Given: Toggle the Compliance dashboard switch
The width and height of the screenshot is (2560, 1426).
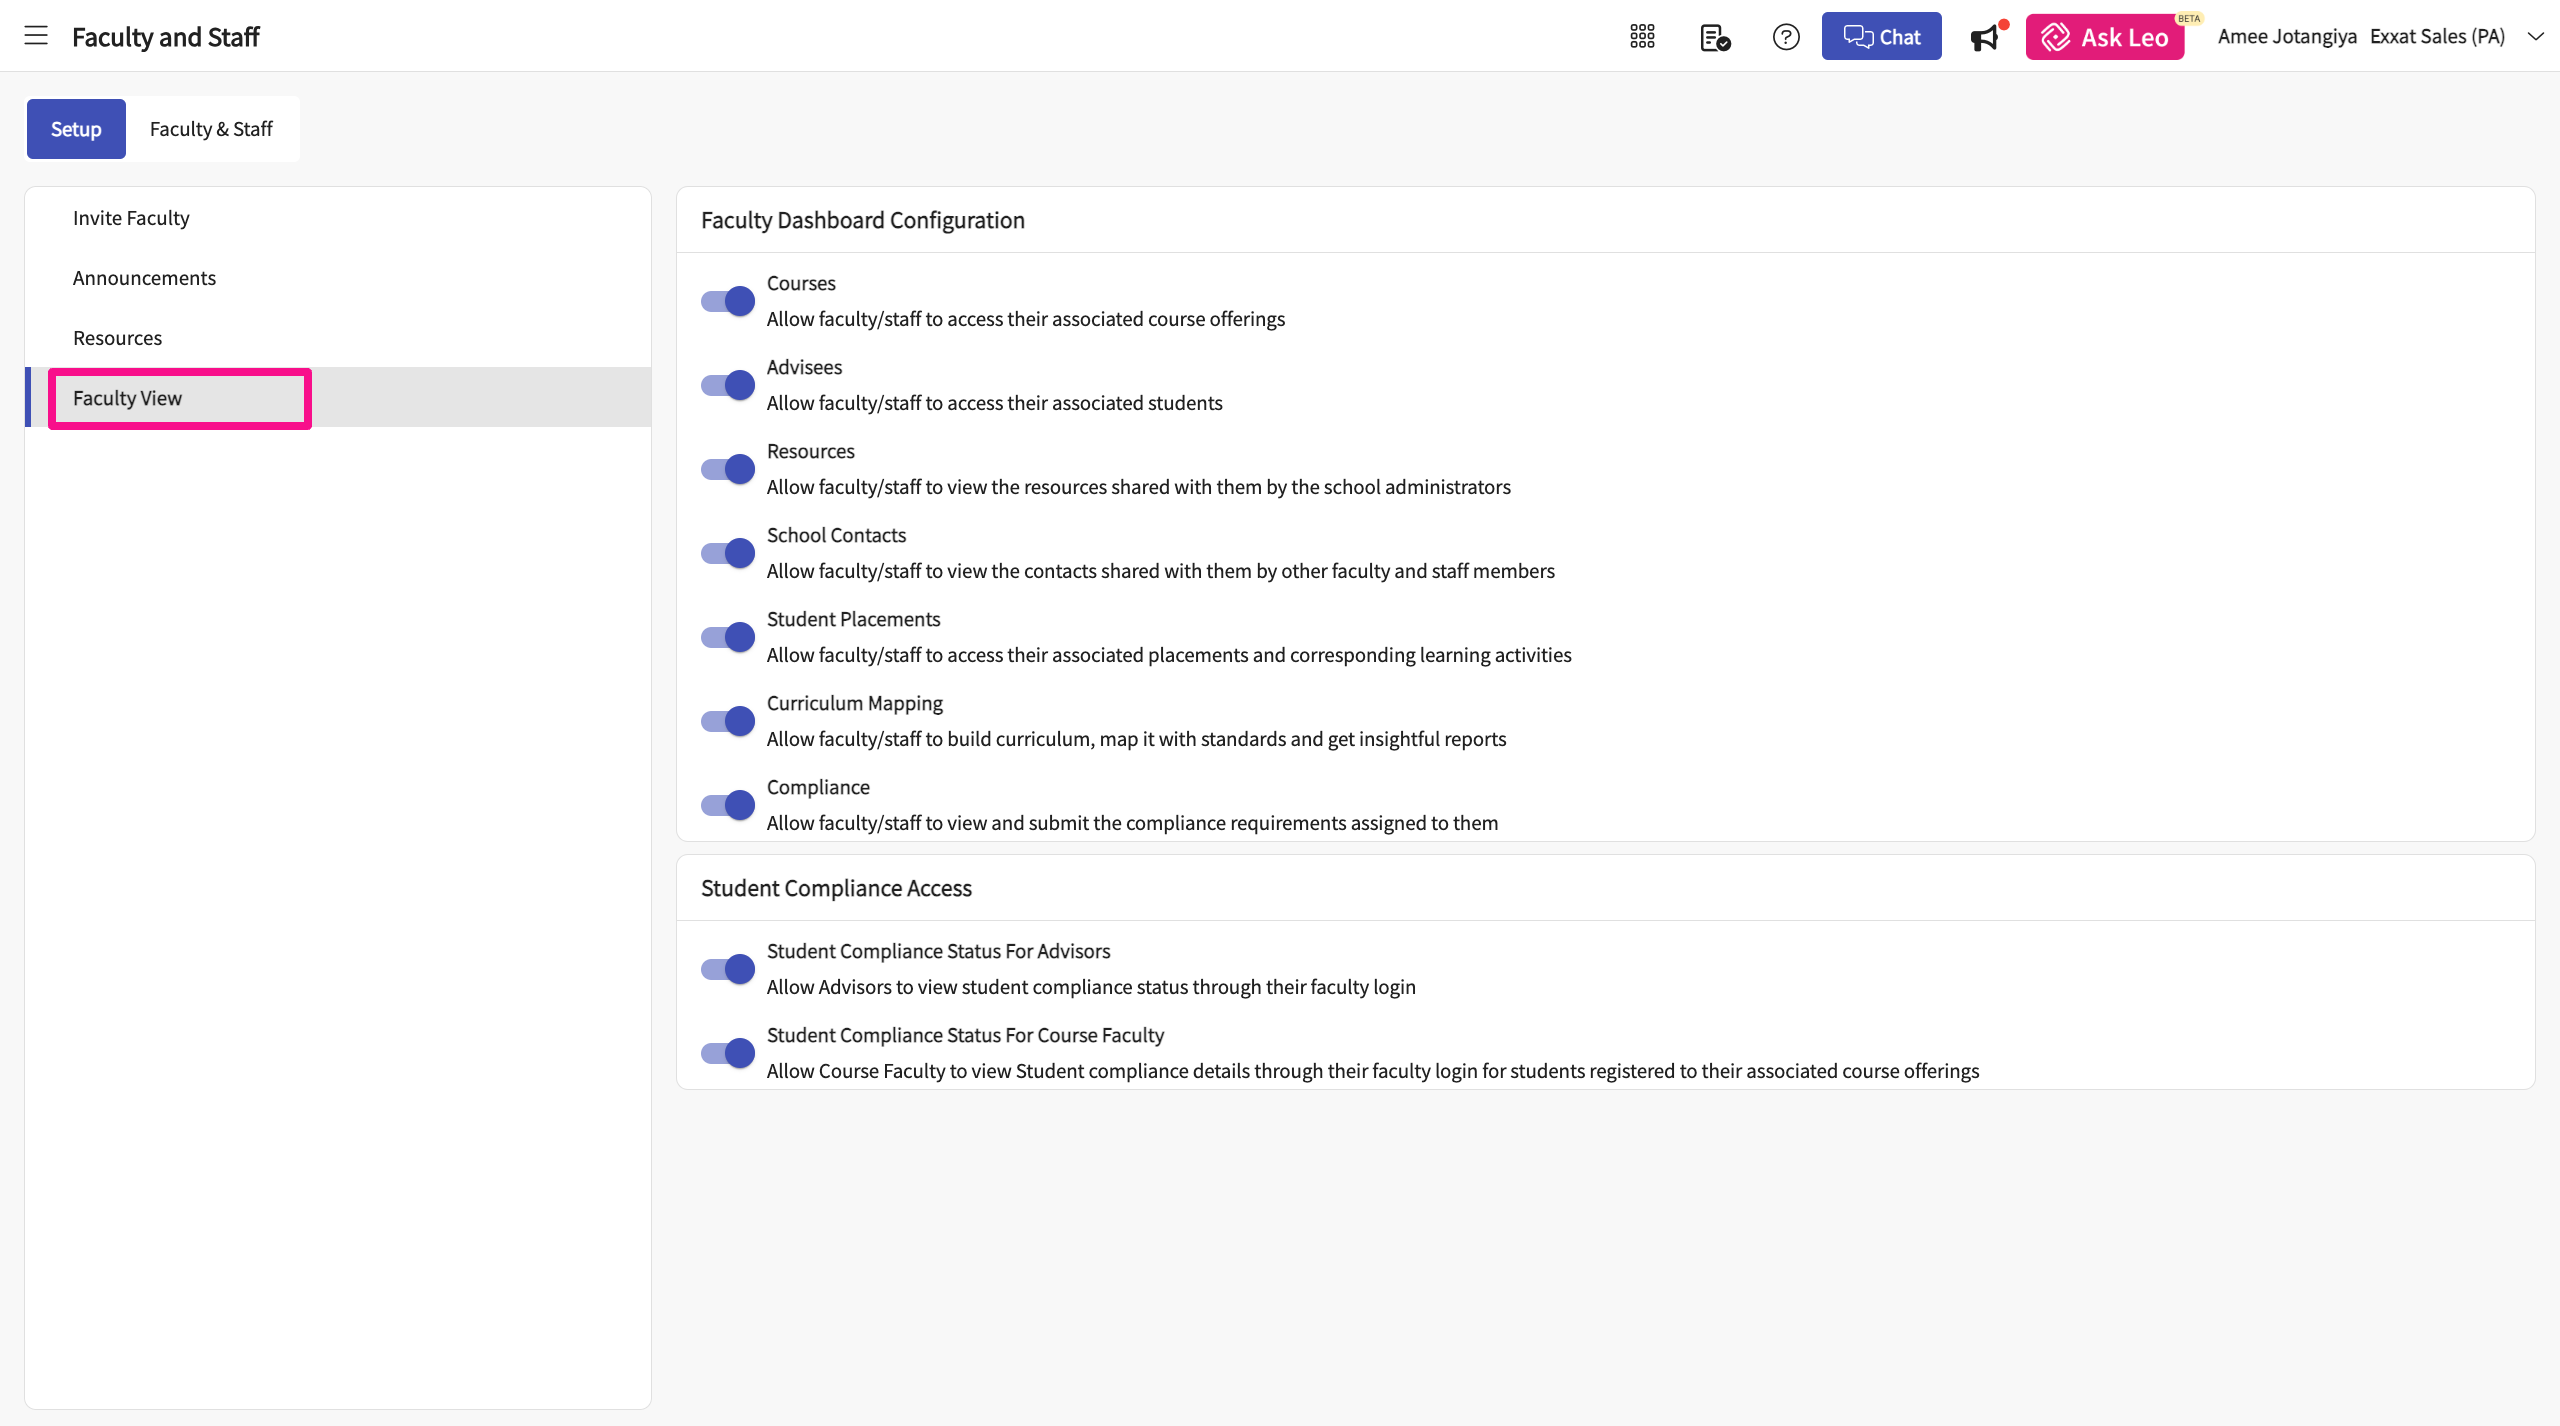Looking at the screenshot, I should (x=727, y=805).
